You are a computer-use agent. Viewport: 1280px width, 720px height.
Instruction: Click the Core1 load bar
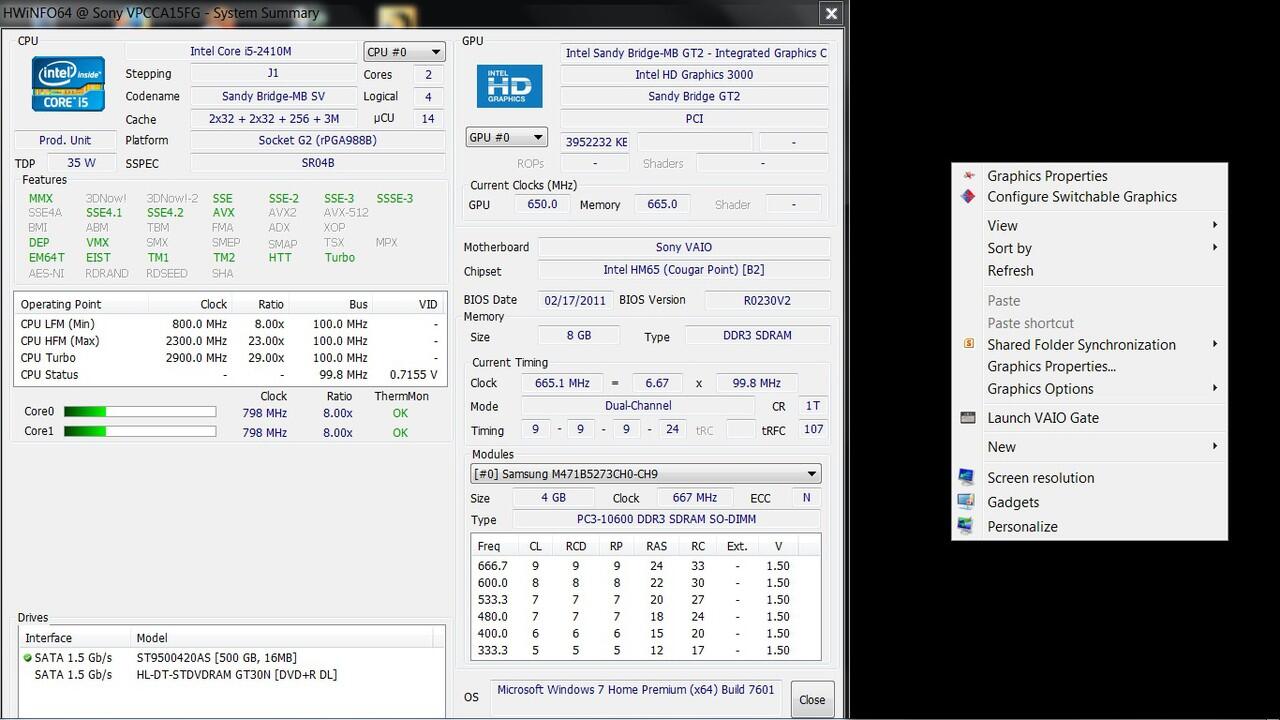coord(140,432)
